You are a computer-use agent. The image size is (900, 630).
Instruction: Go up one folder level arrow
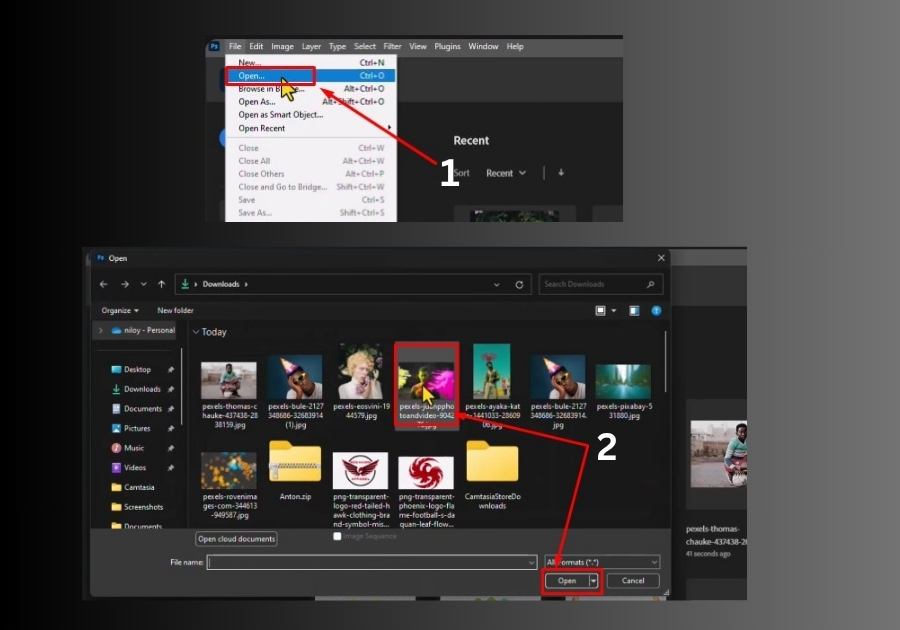click(x=162, y=284)
